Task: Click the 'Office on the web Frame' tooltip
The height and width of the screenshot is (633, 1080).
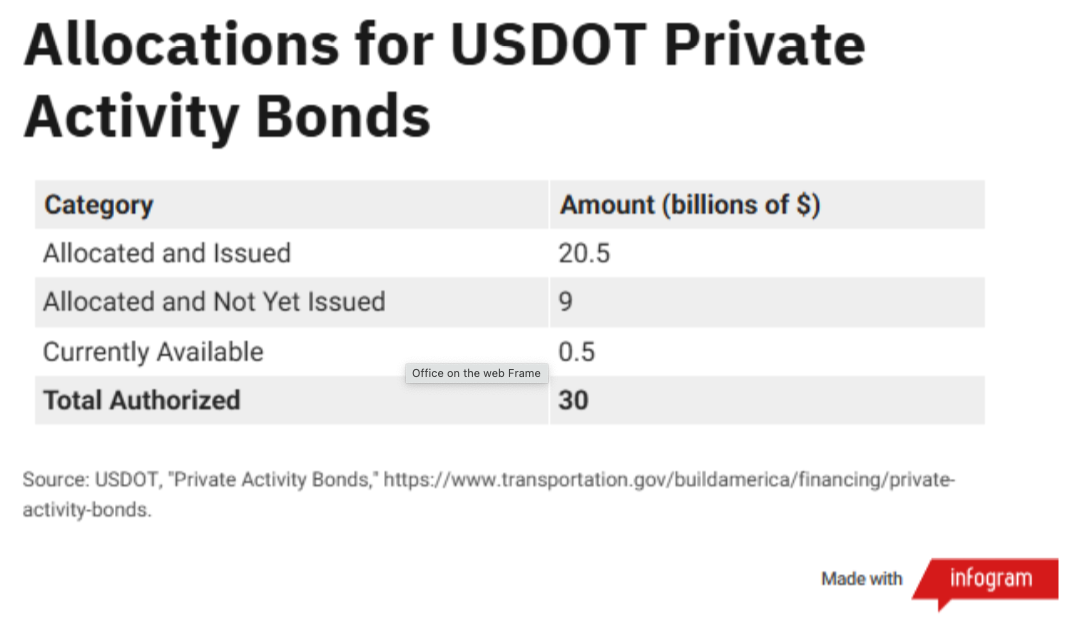Action: click(476, 373)
